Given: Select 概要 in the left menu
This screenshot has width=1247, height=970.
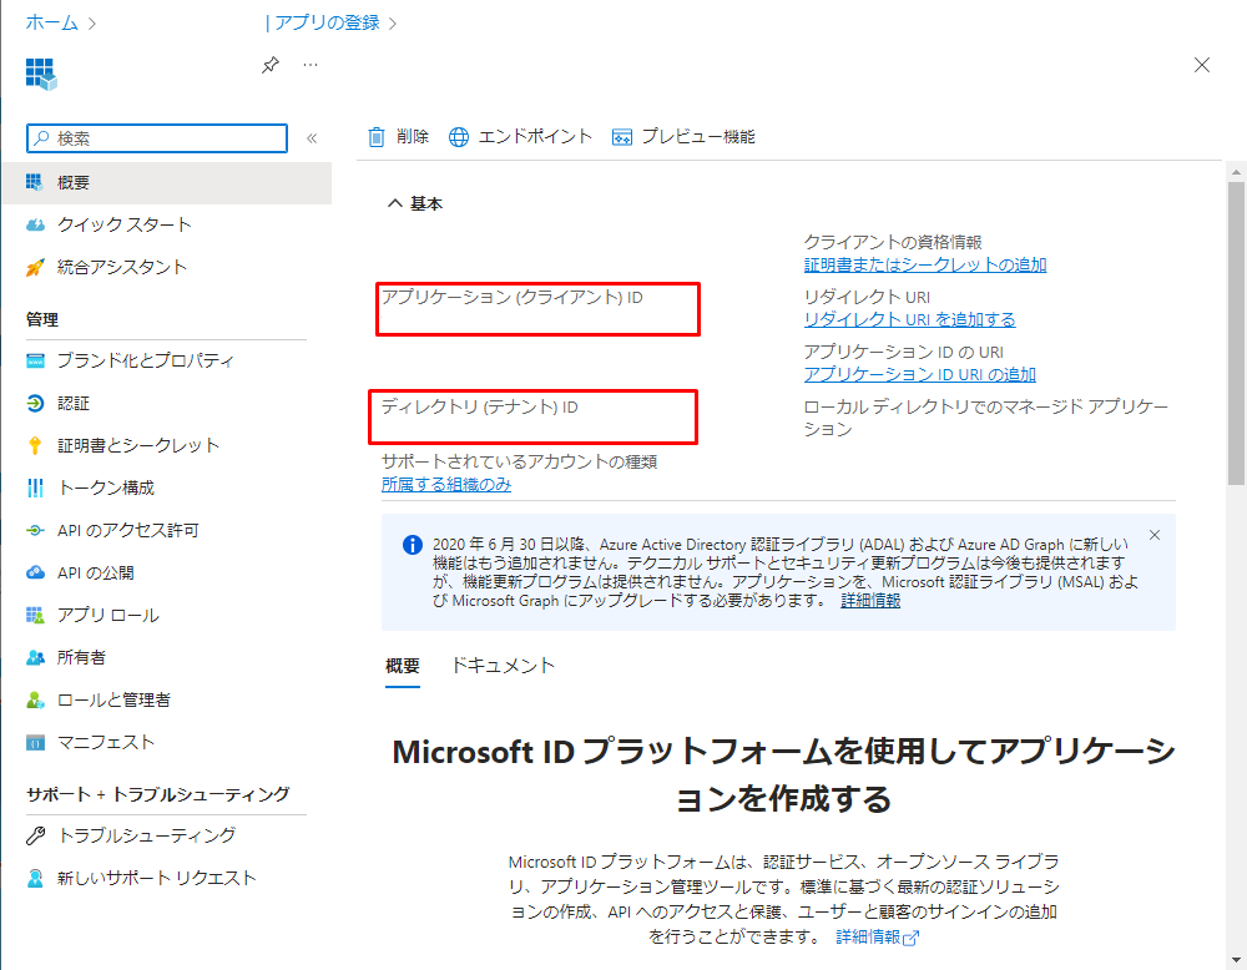Looking at the screenshot, I should pos(167,183).
